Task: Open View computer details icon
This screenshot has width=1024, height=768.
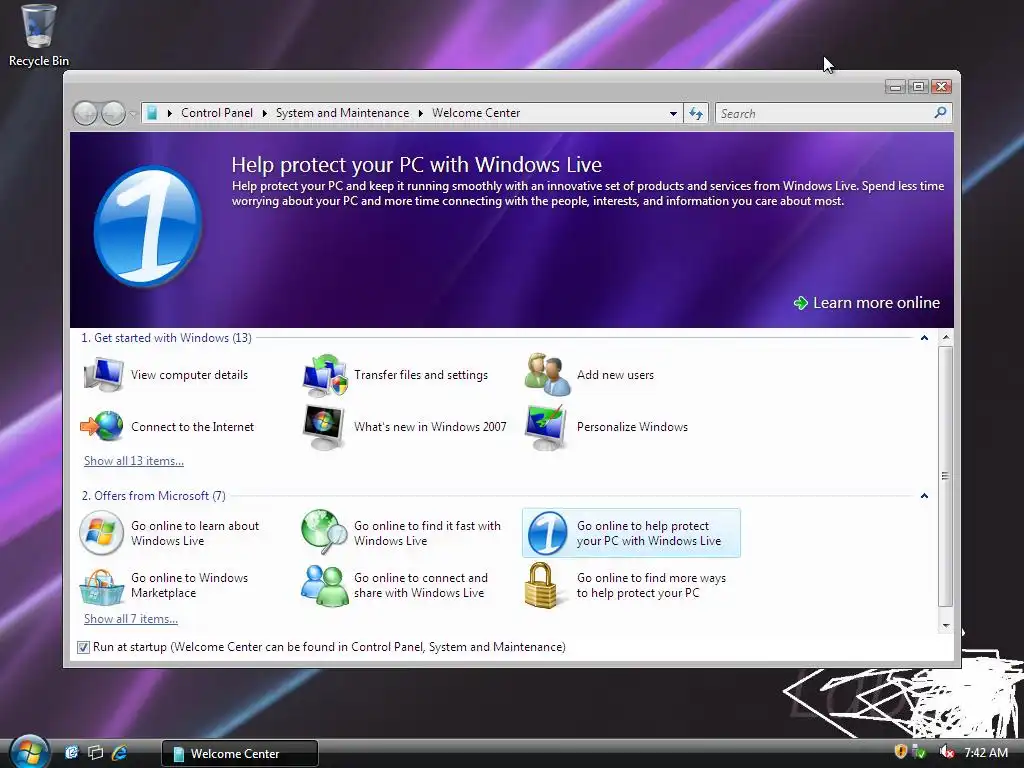Action: coord(103,375)
